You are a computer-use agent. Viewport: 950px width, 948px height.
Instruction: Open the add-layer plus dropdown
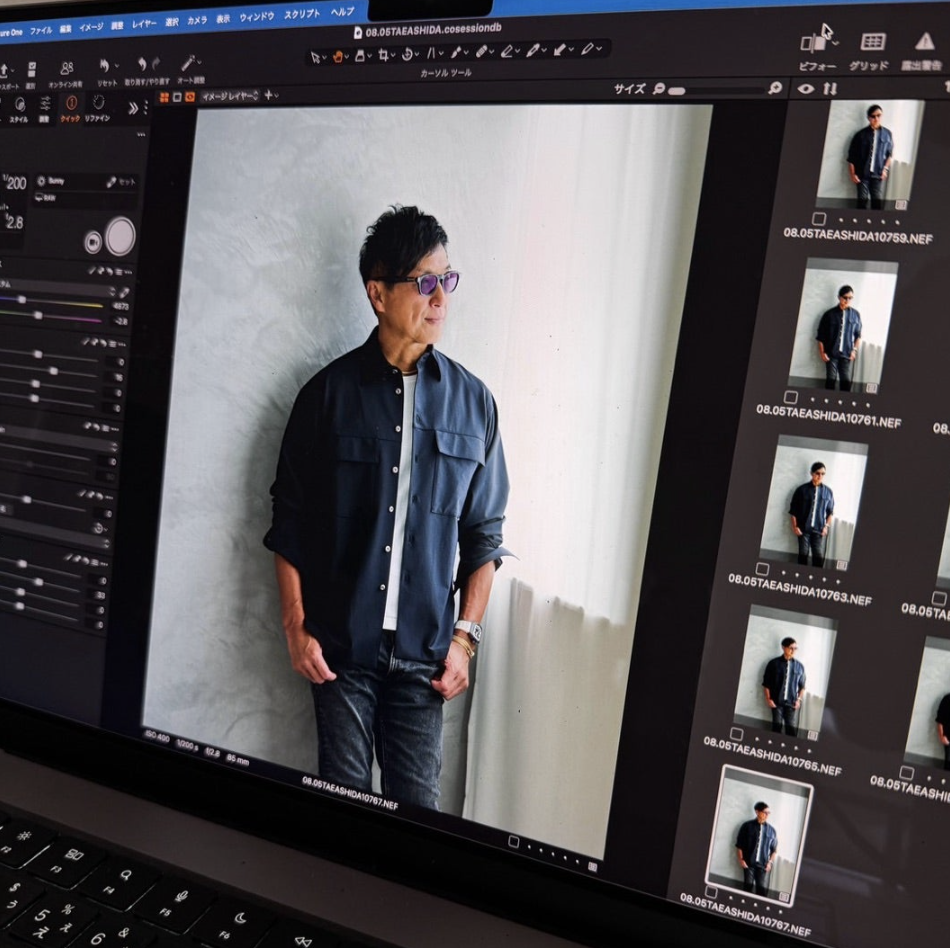[271, 95]
